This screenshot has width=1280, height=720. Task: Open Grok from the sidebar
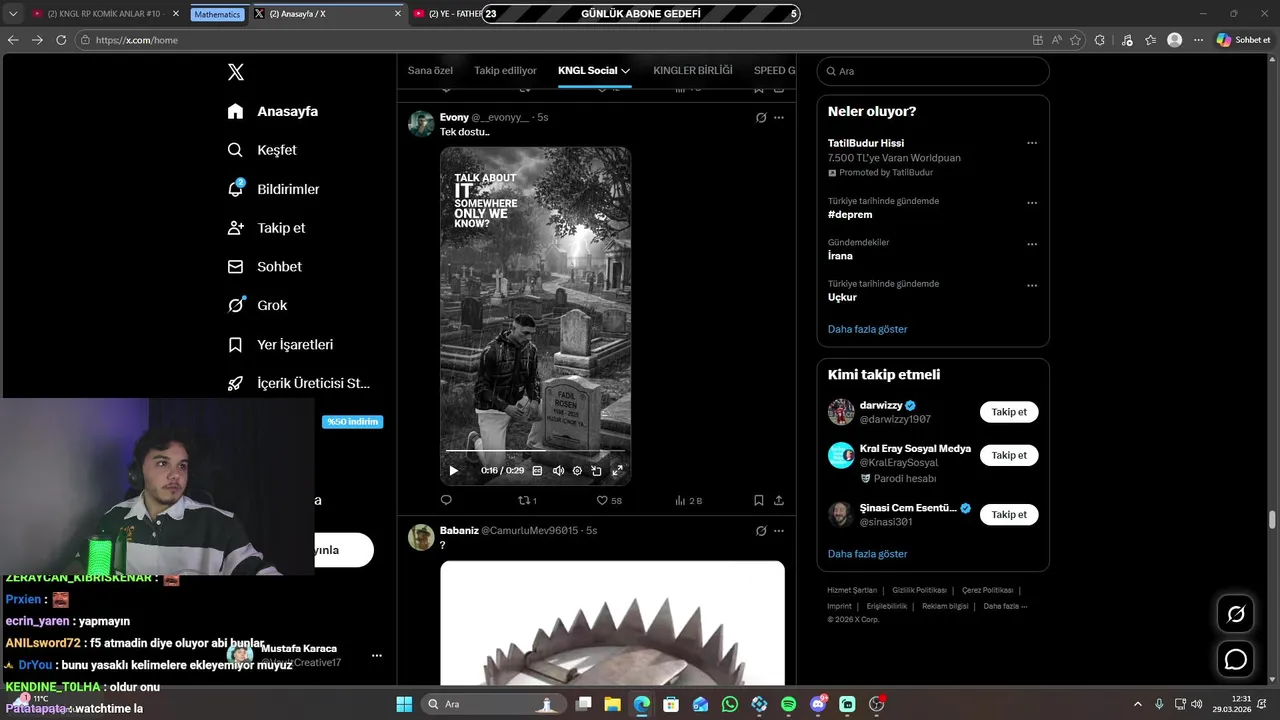[257, 305]
